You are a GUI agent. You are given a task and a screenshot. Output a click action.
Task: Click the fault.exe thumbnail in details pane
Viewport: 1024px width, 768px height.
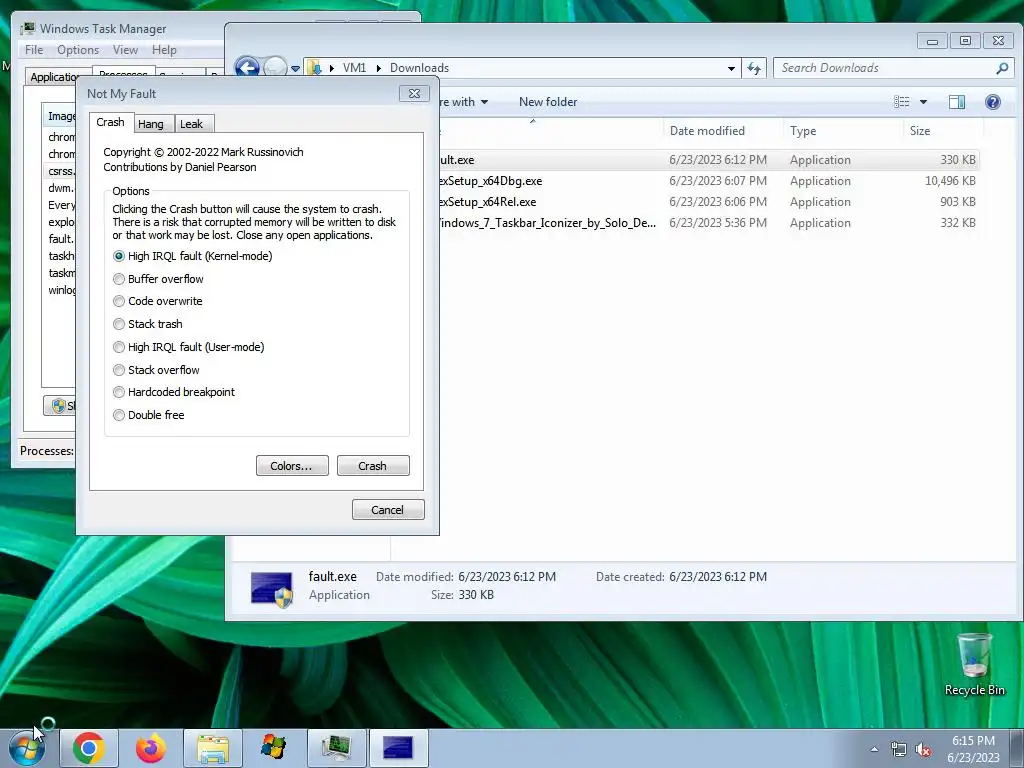coord(272,589)
